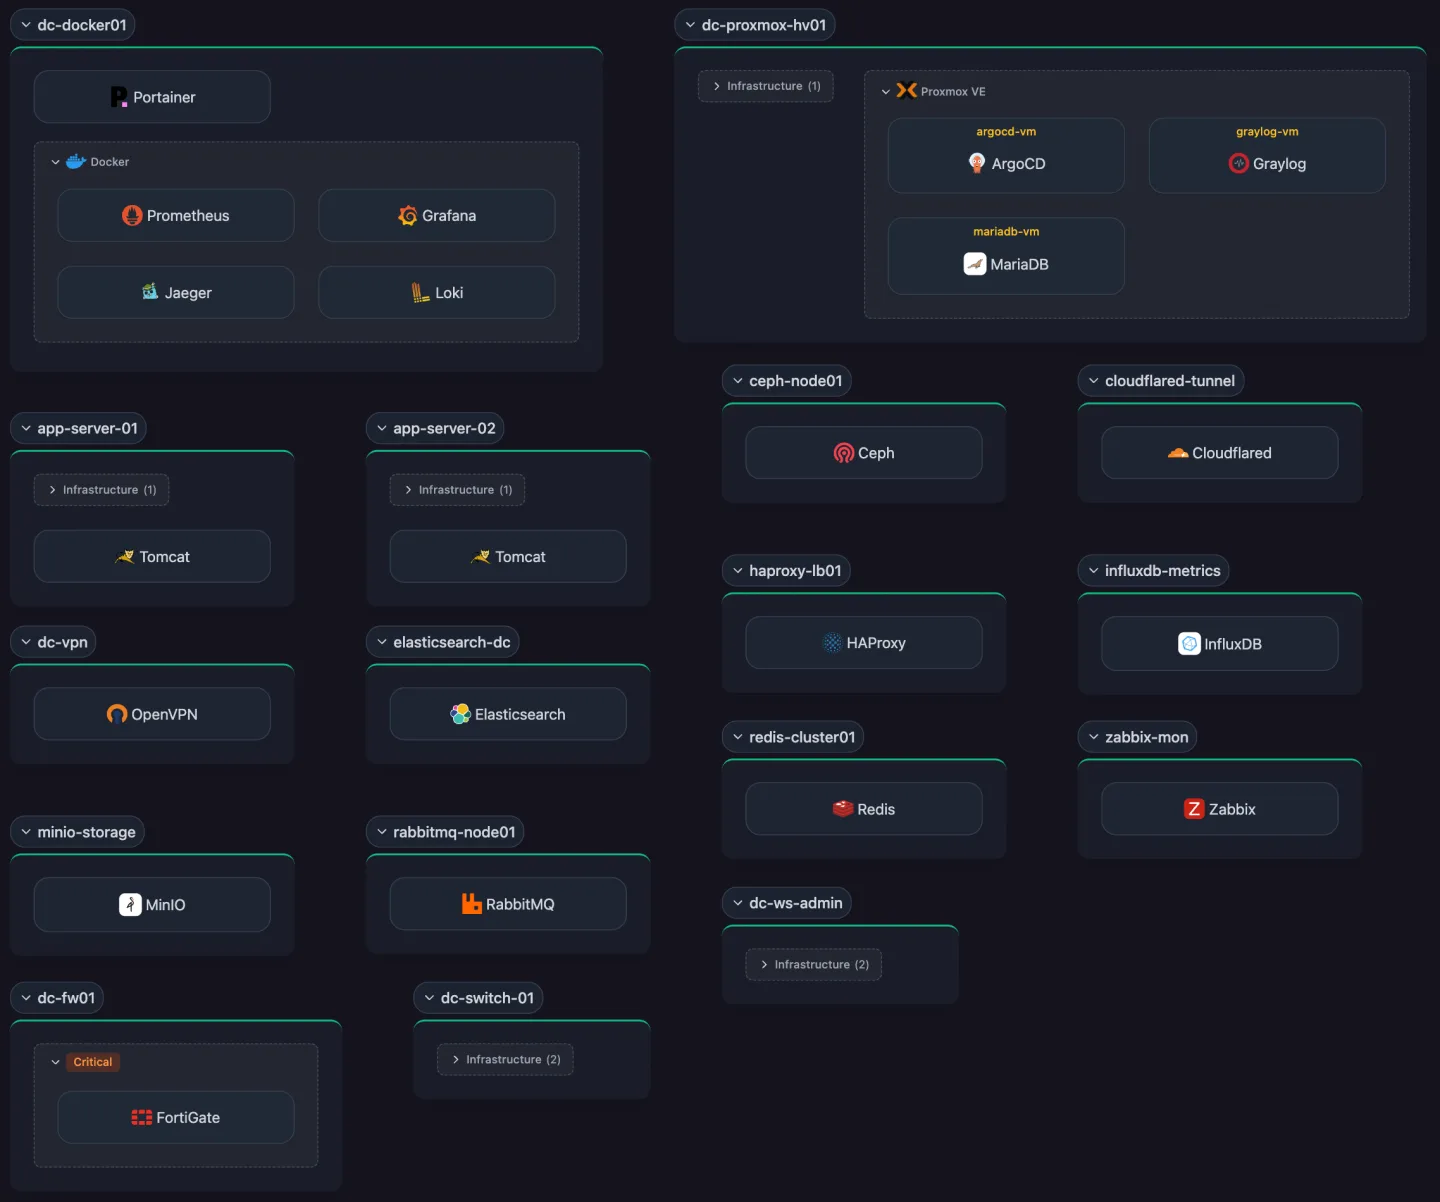Viewport: 1440px width, 1202px height.
Task: Select the ArgoCD icon in Proxmox VE
Action: [977, 163]
